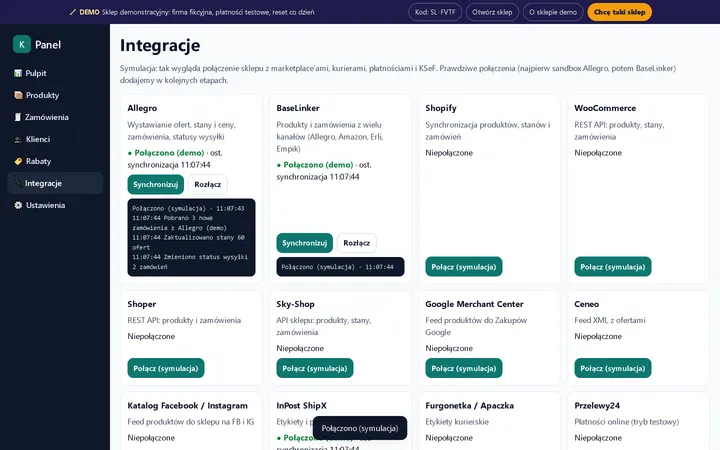This screenshot has width=720, height=450.
Task: Open Klienci in the sidebar menu
Action: [55, 139]
